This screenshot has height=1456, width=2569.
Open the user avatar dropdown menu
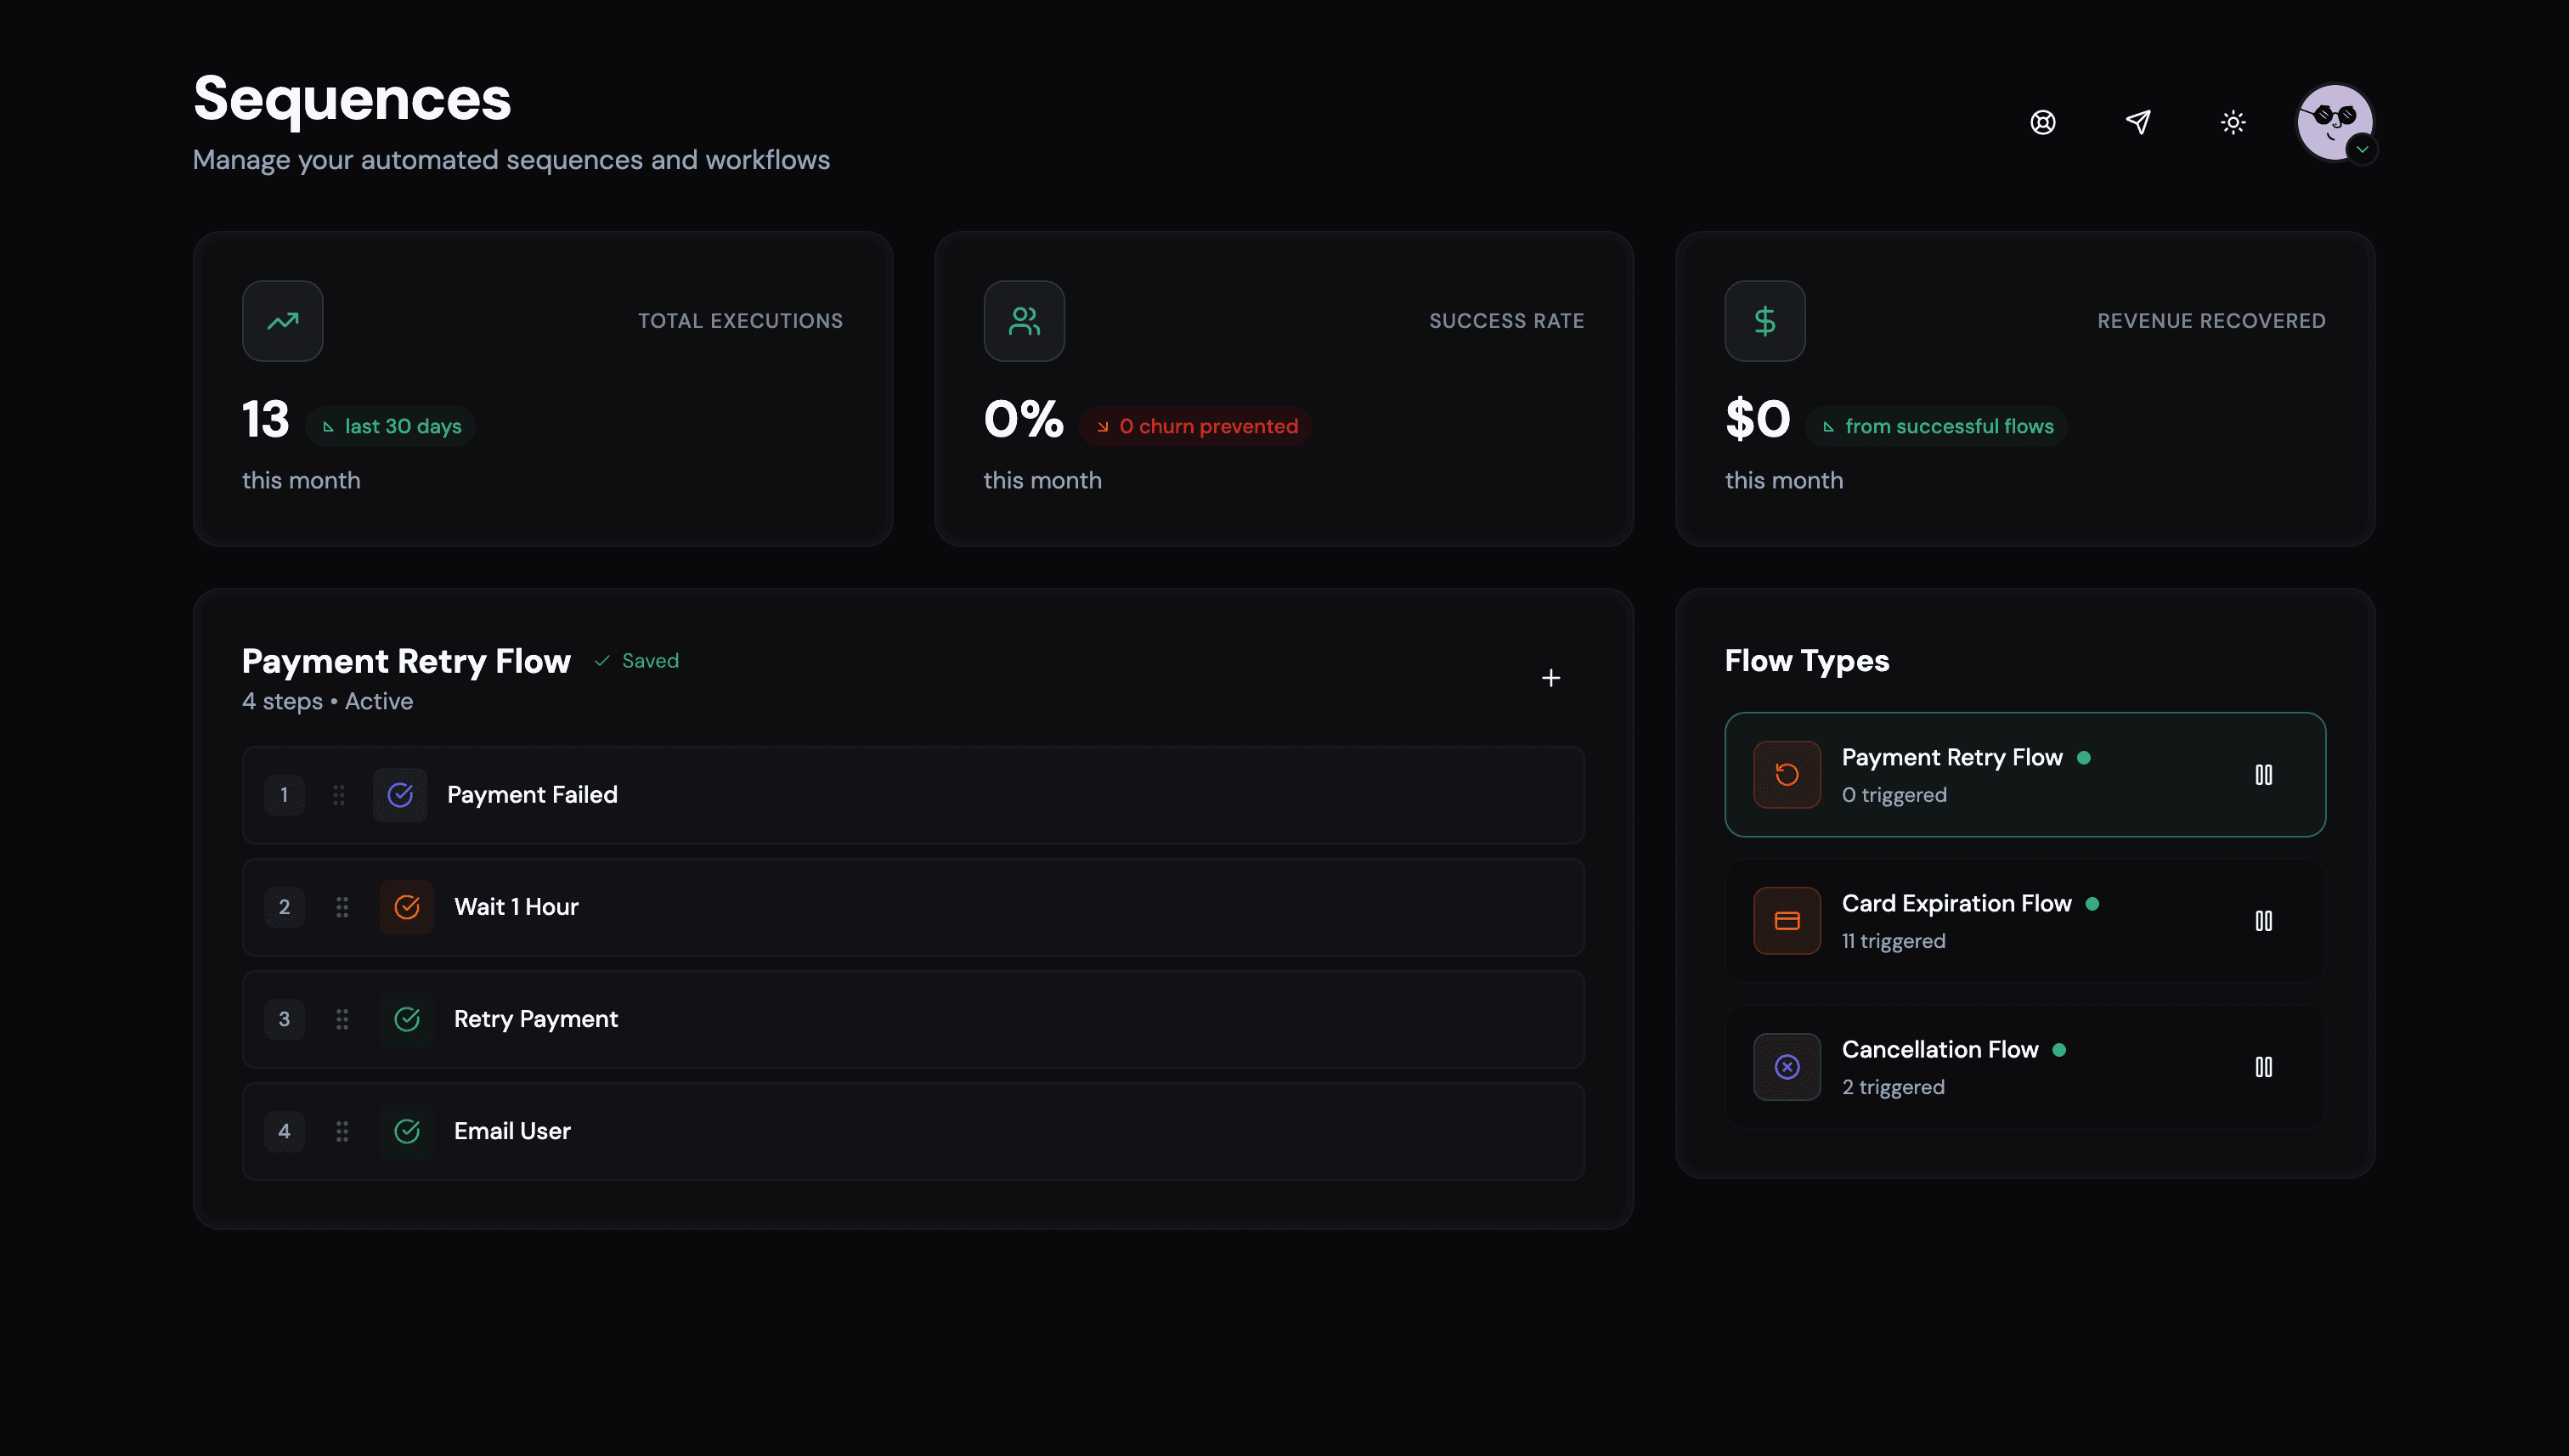[x=2336, y=123]
